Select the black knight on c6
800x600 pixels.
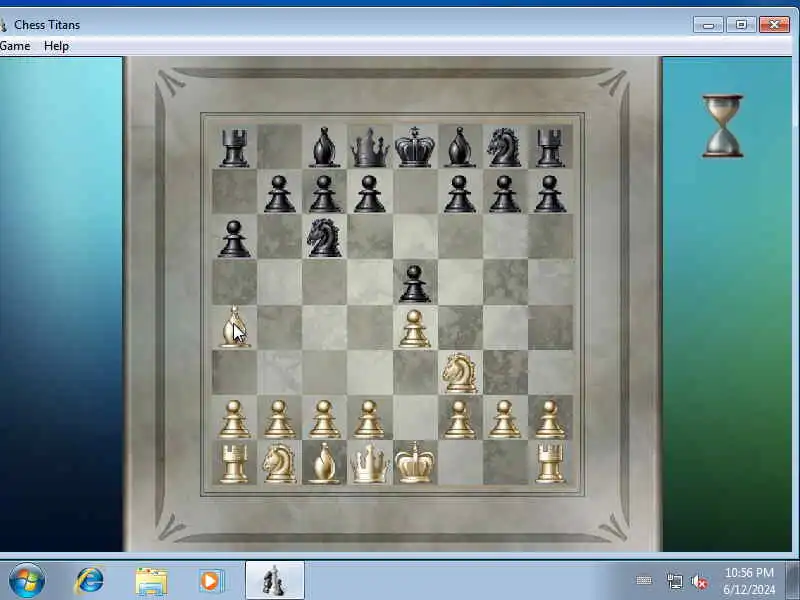click(324, 238)
